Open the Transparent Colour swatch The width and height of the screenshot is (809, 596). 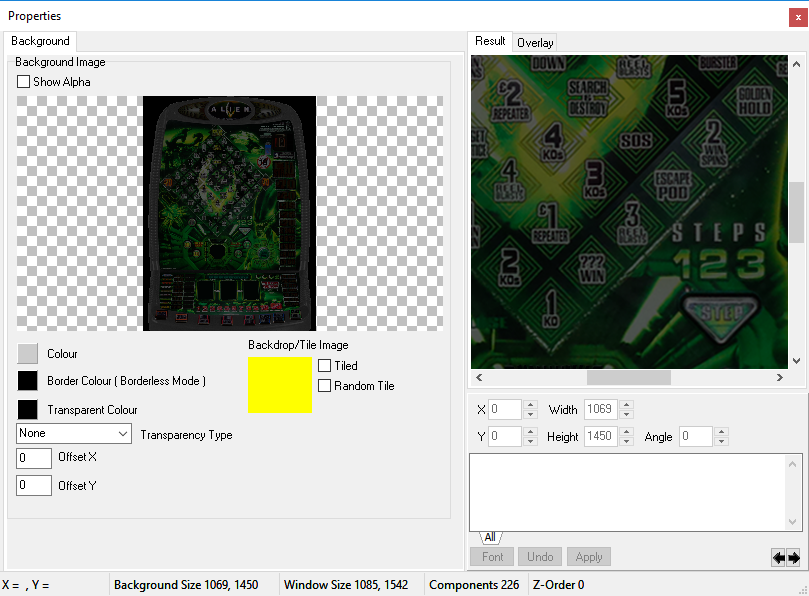click(27, 410)
